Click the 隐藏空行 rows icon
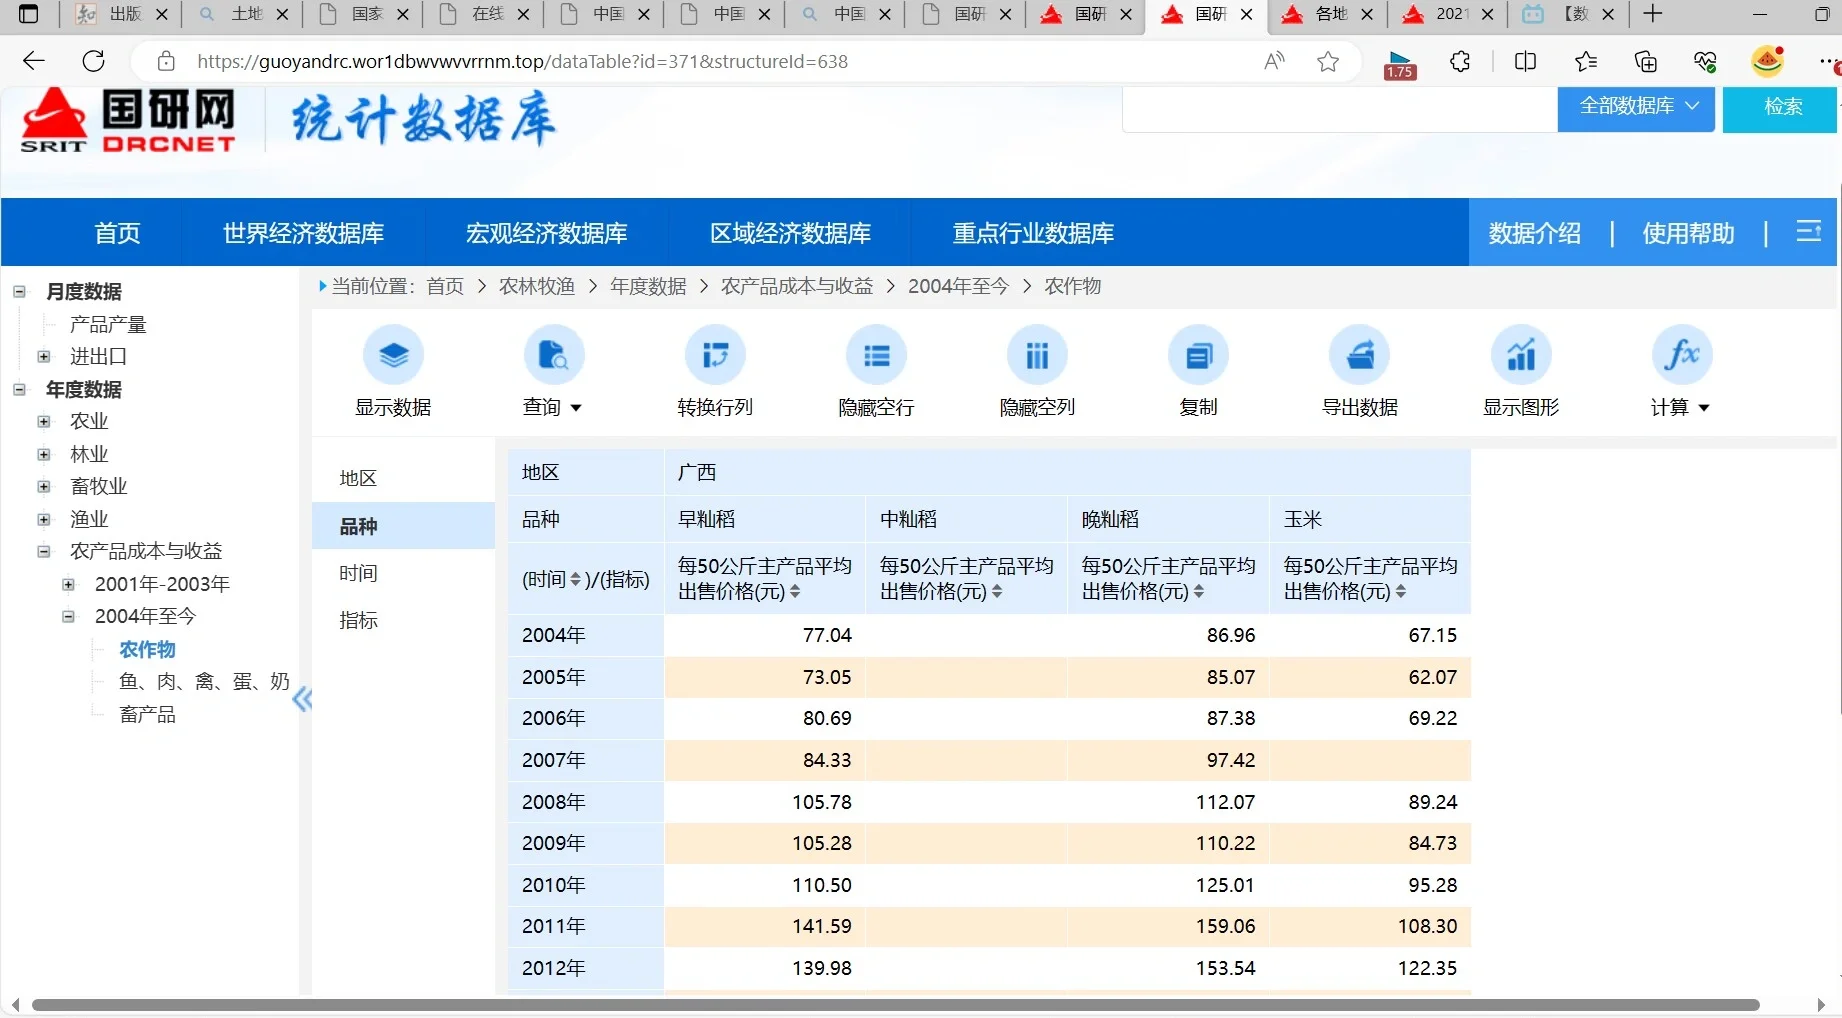 click(x=876, y=355)
